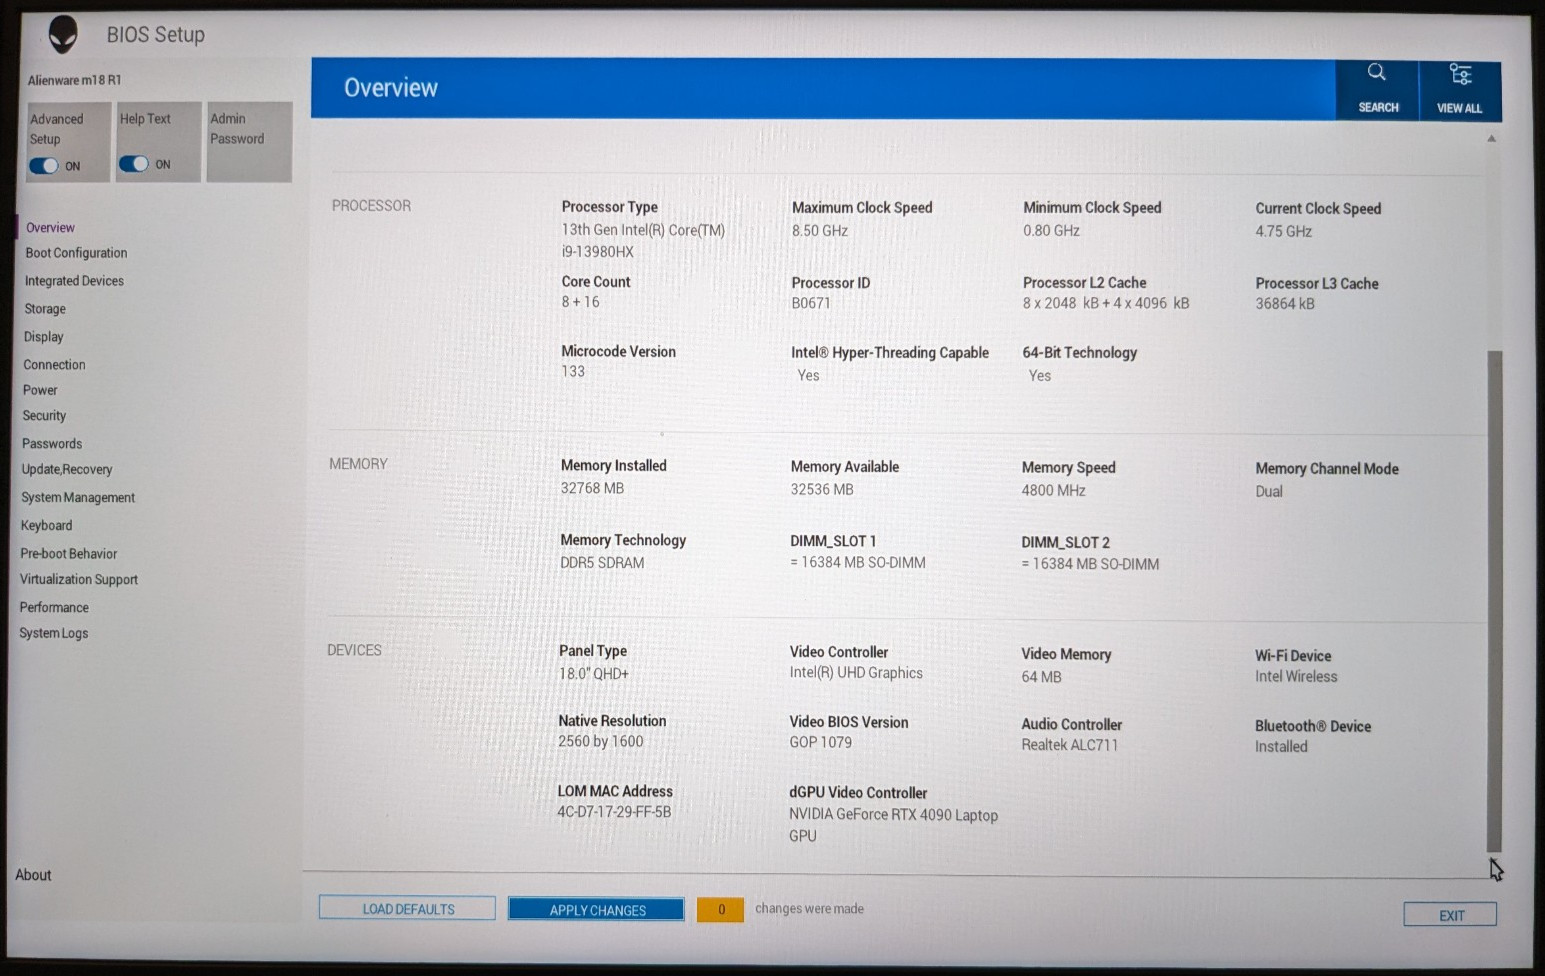Image resolution: width=1545 pixels, height=976 pixels.
Task: Toggle the Help Text switch
Action: pyautogui.click(x=133, y=164)
